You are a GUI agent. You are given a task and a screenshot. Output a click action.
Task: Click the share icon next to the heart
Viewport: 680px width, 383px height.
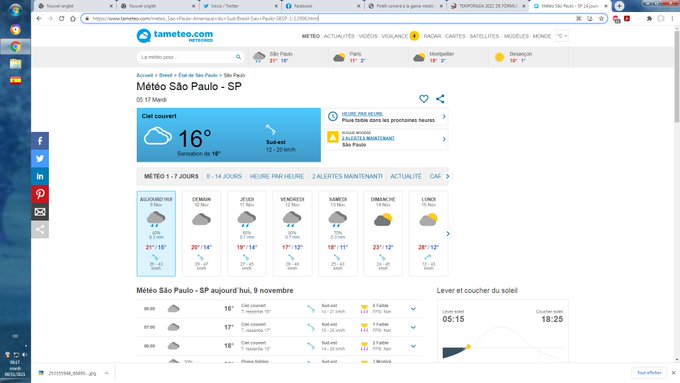[x=440, y=99]
